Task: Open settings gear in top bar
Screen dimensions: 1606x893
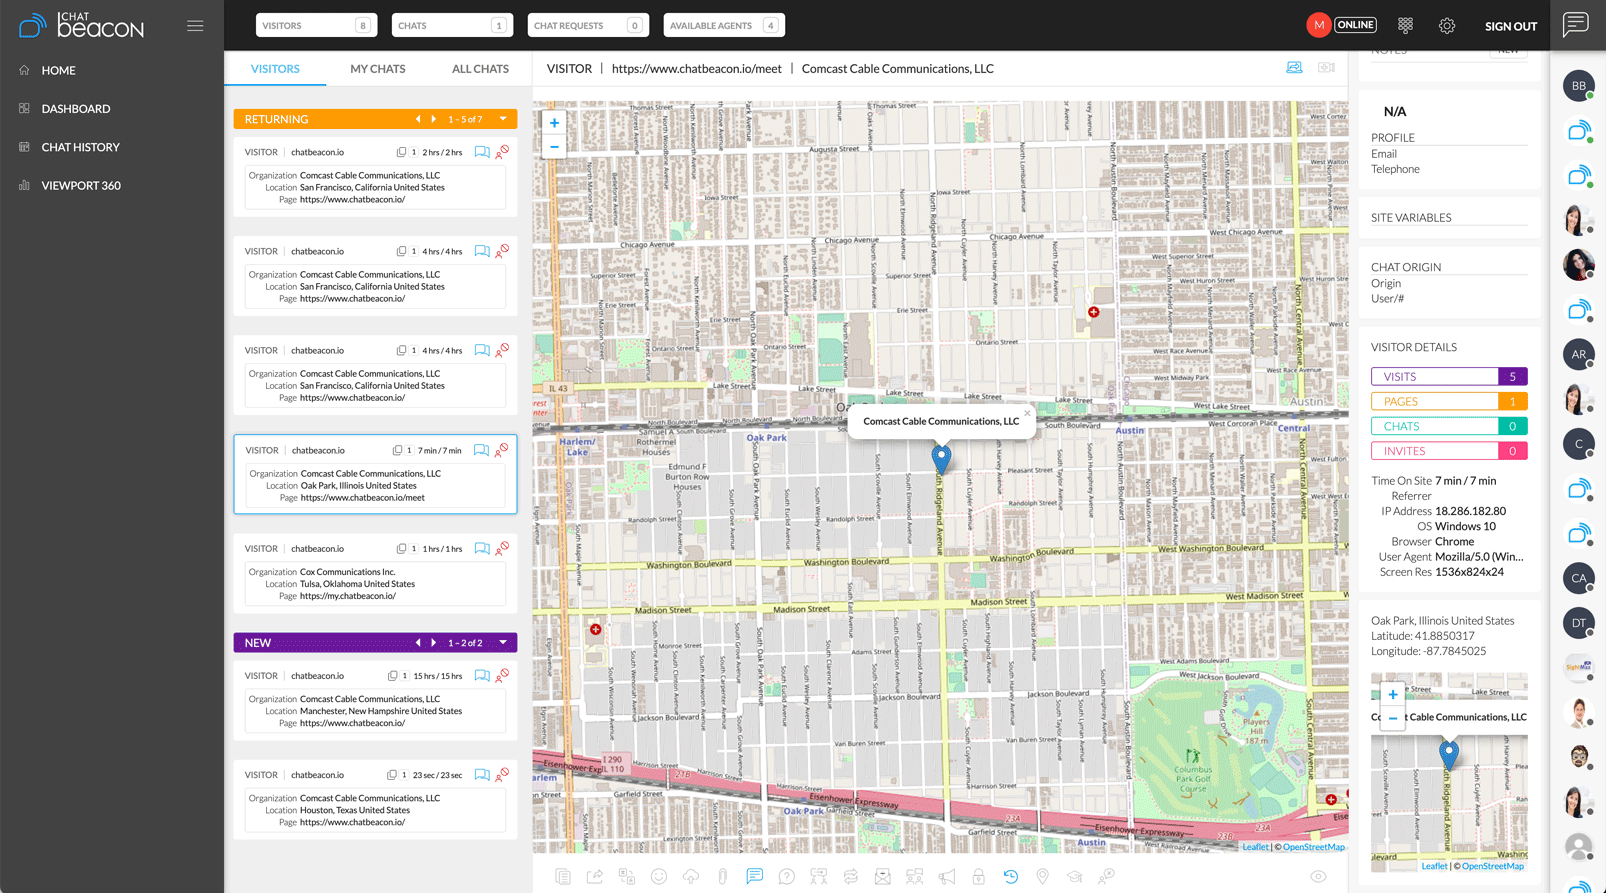Action: point(1447,26)
